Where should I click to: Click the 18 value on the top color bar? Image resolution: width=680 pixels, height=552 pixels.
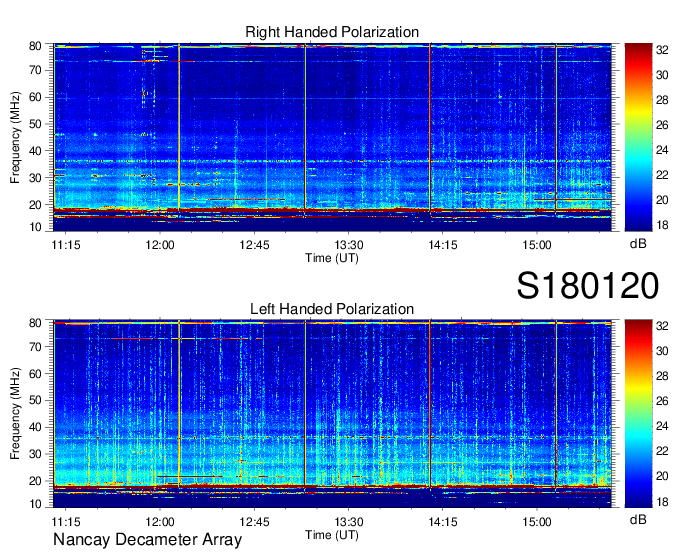coord(662,225)
